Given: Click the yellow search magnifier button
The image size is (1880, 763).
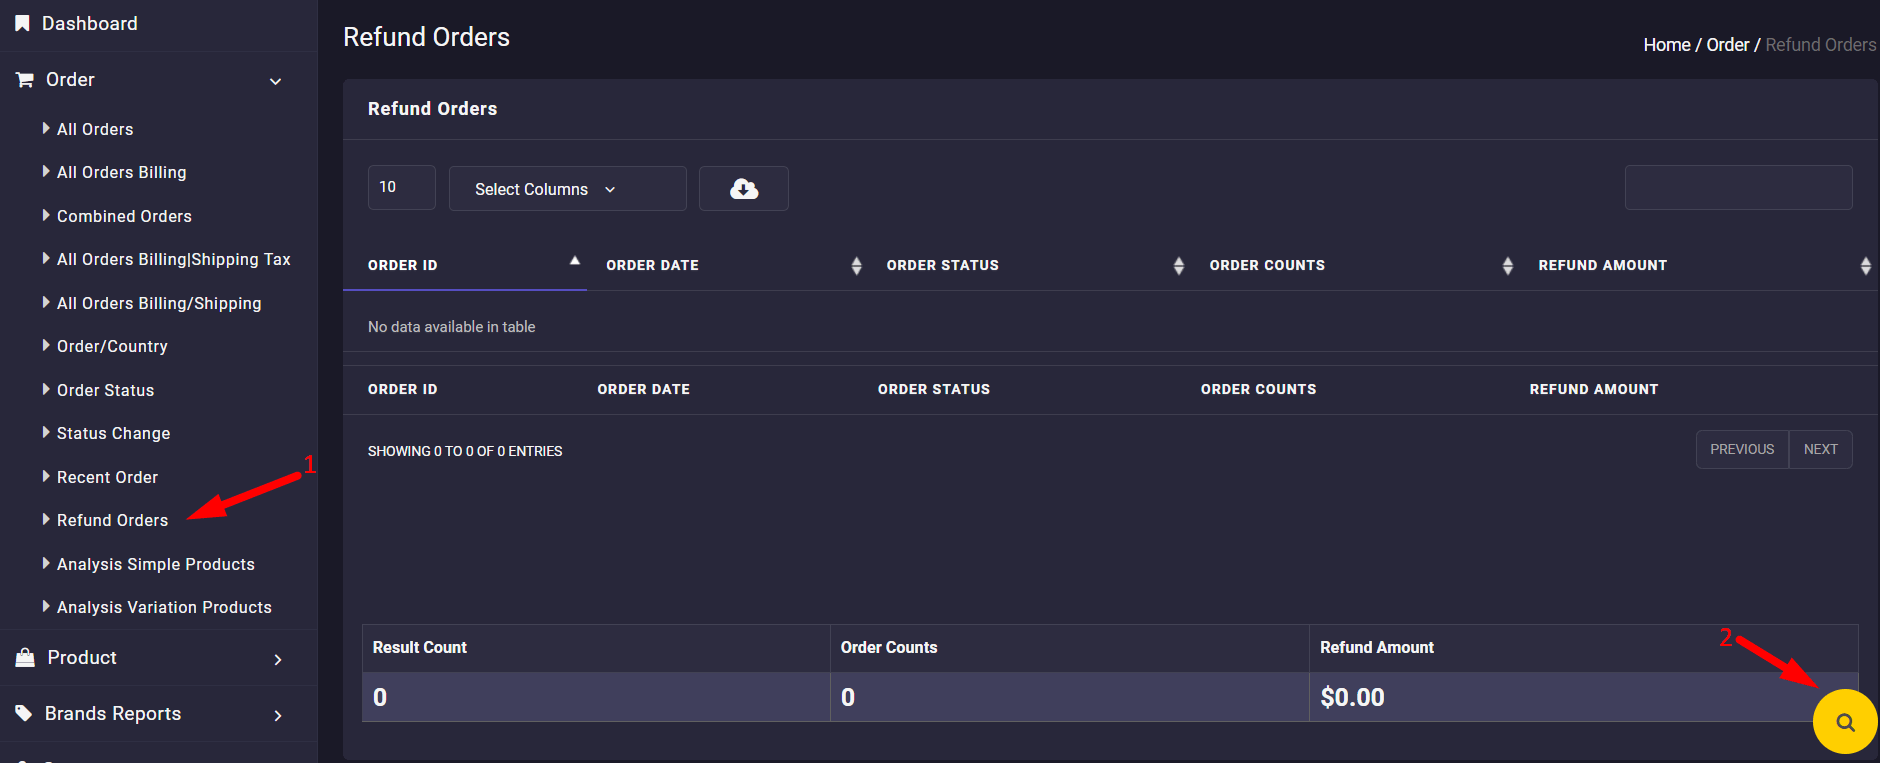Looking at the screenshot, I should point(1845,722).
